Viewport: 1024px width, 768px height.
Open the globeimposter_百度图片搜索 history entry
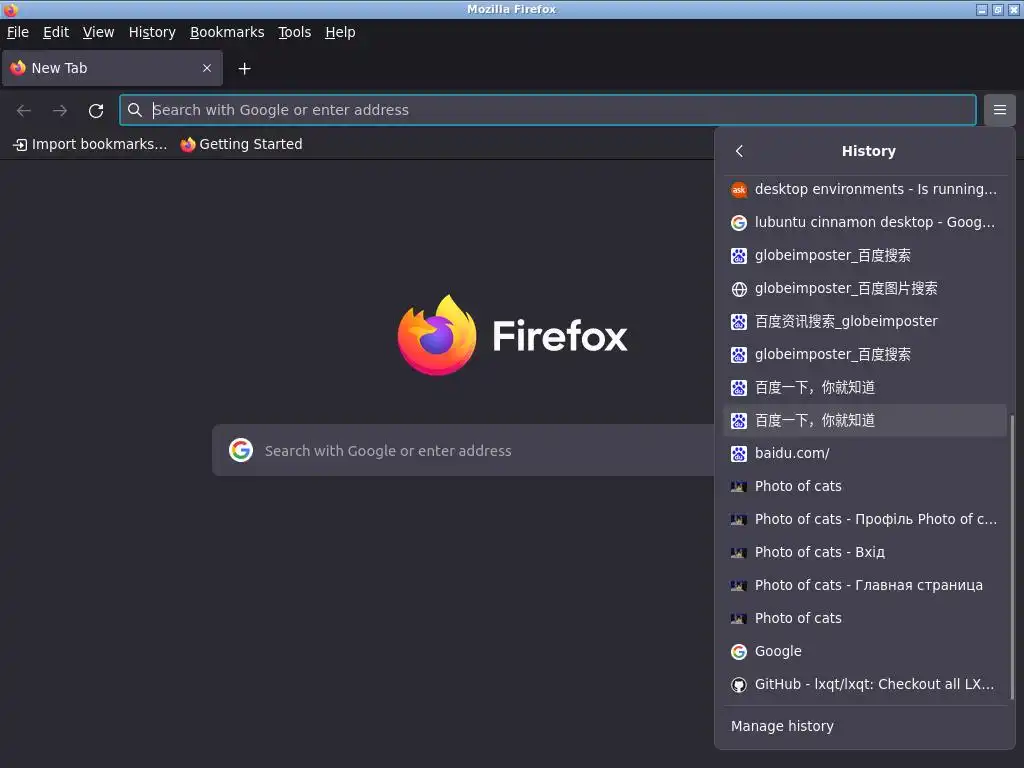click(865, 289)
